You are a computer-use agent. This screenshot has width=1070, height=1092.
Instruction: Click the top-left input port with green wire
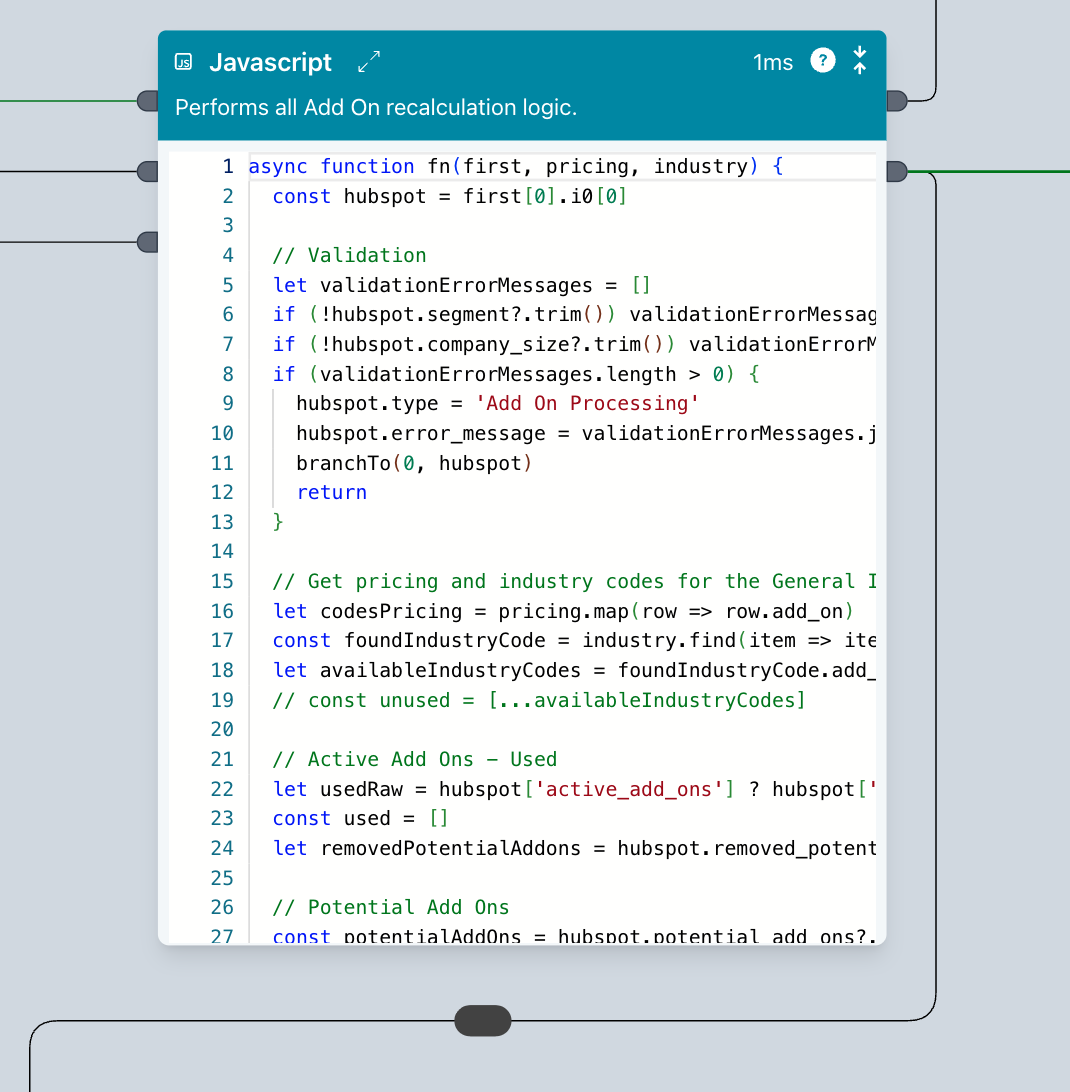[148, 100]
